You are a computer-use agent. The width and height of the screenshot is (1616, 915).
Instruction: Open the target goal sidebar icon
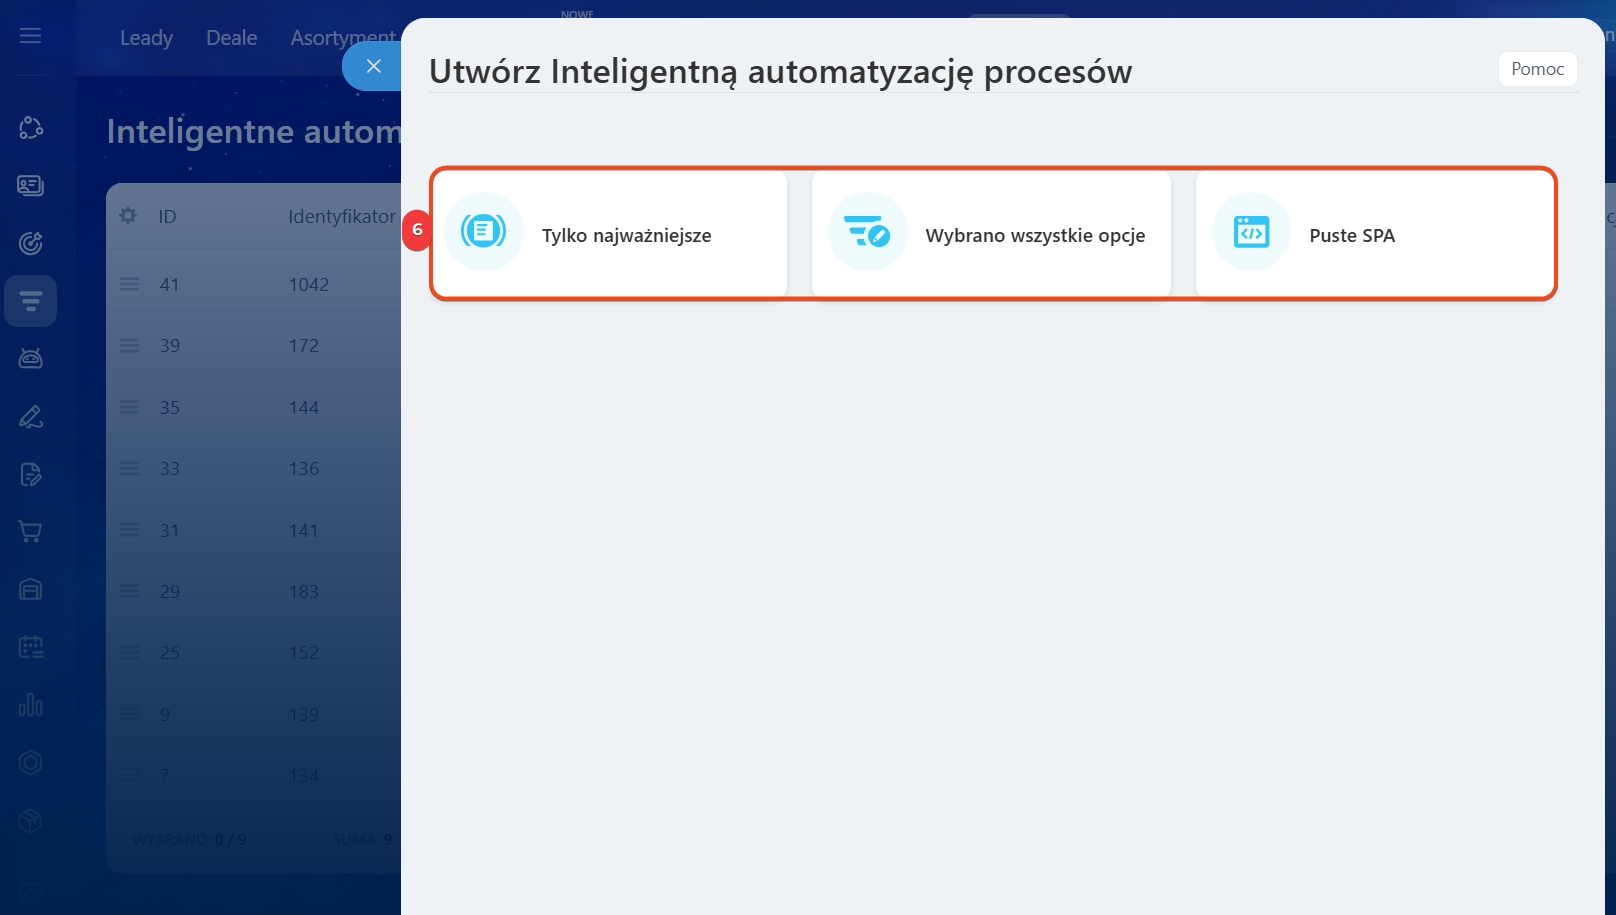pos(31,243)
